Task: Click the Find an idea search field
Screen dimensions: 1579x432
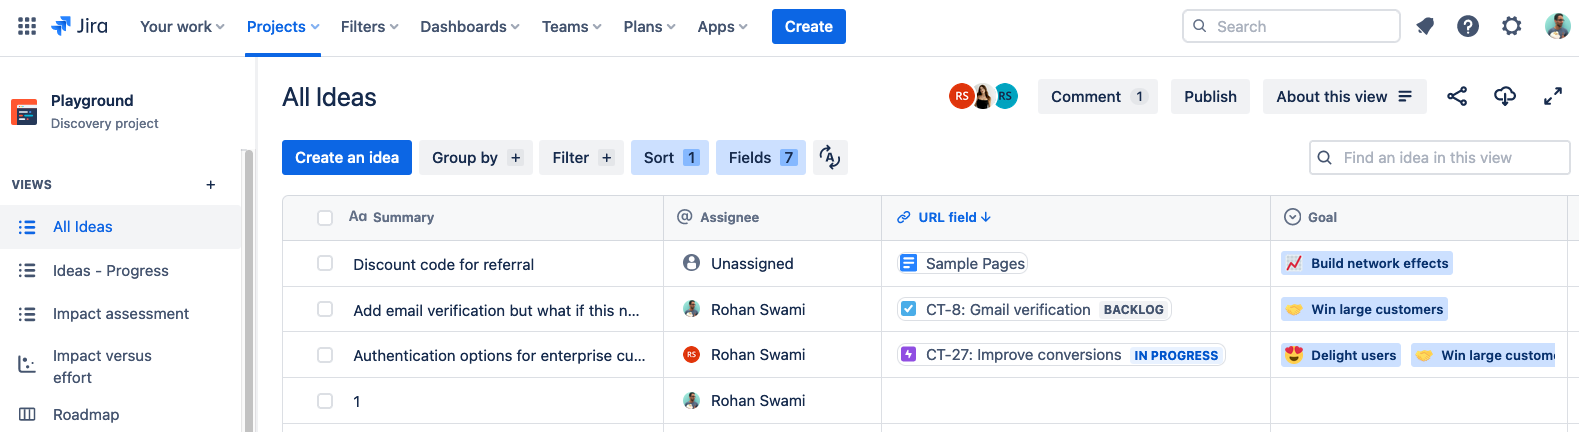Action: pyautogui.click(x=1440, y=157)
